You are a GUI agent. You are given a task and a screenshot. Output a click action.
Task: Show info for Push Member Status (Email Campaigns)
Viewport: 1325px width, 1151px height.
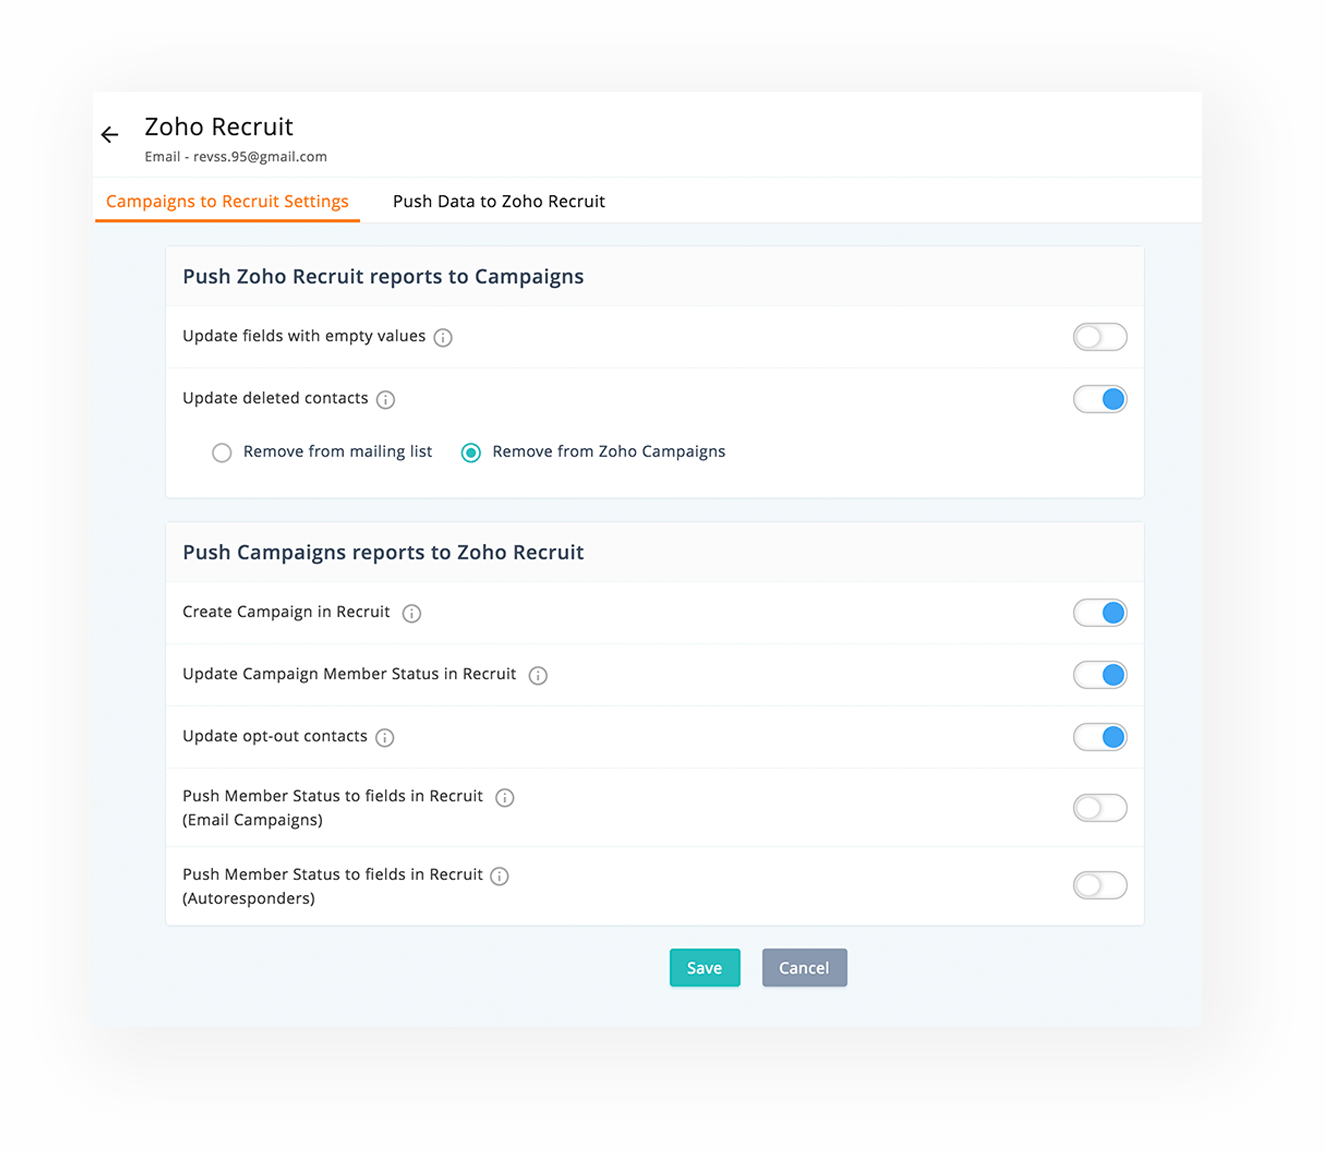505,798
